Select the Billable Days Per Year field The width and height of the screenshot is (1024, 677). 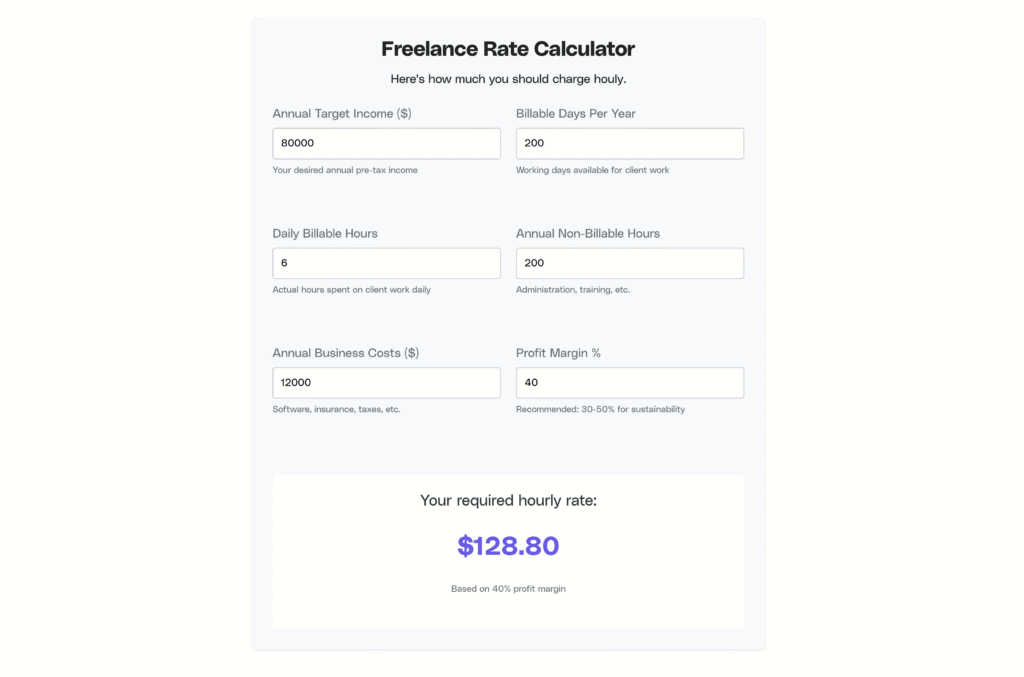click(629, 143)
